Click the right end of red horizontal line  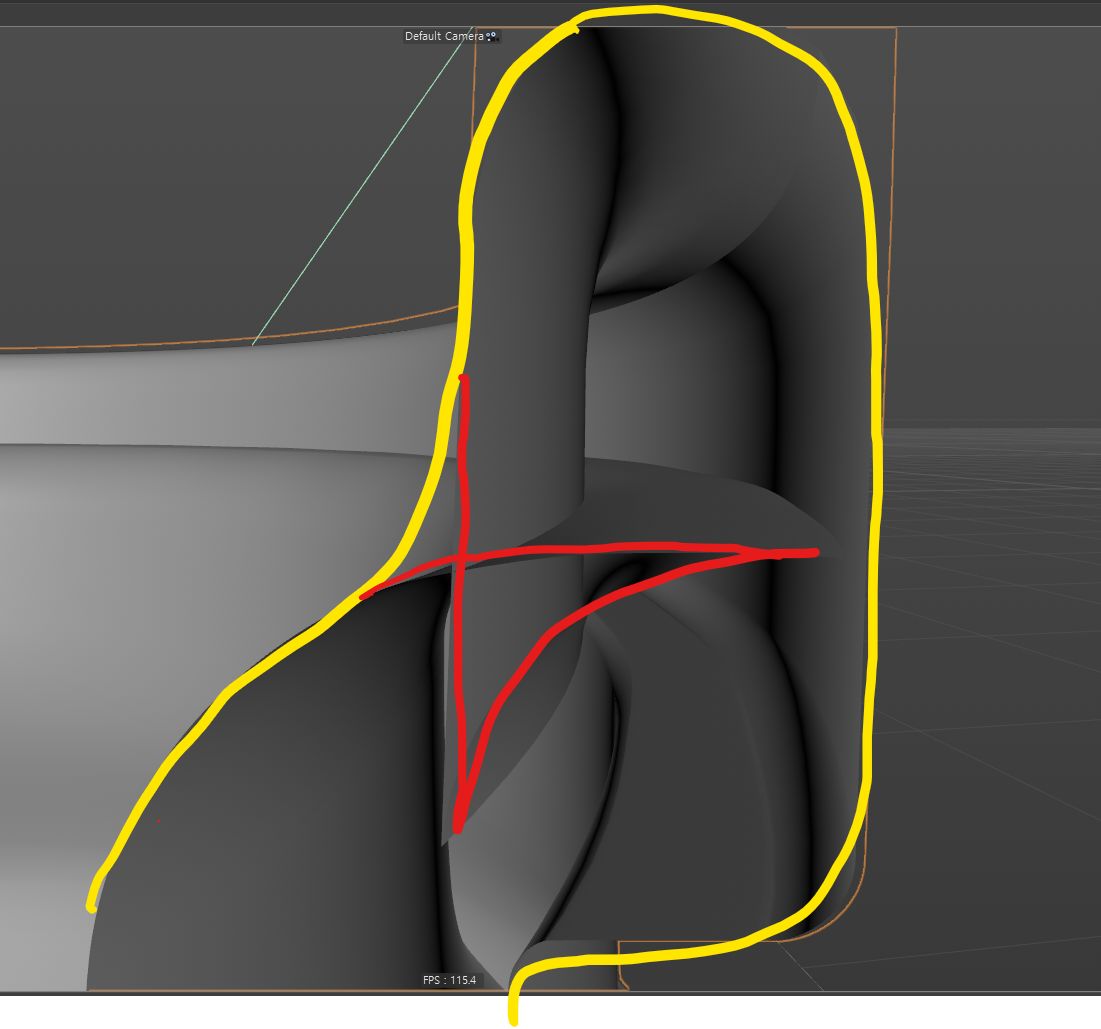pos(815,552)
